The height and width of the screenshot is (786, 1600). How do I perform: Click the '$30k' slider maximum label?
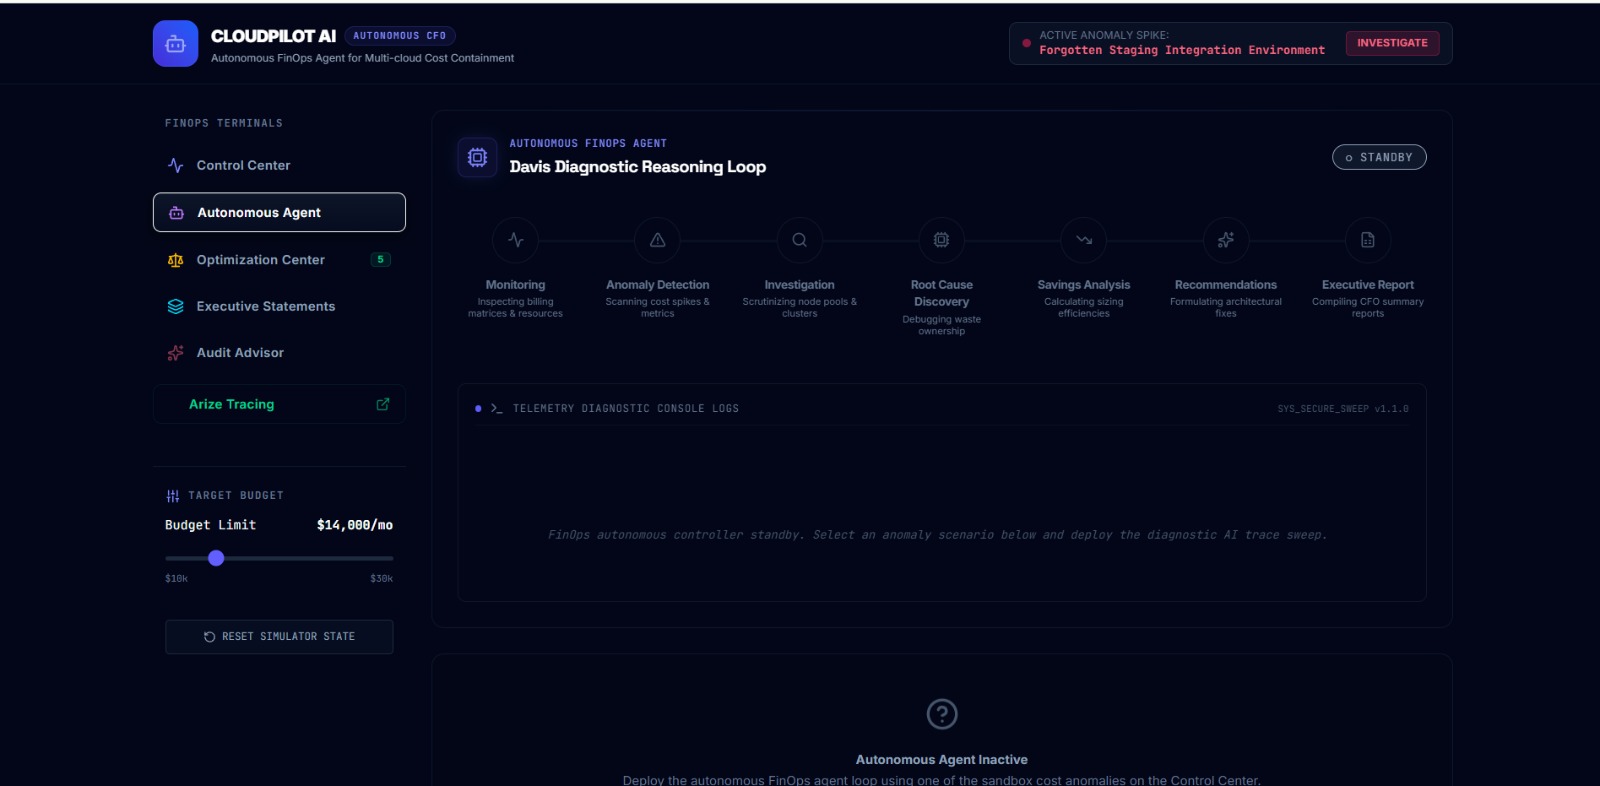[x=382, y=579]
